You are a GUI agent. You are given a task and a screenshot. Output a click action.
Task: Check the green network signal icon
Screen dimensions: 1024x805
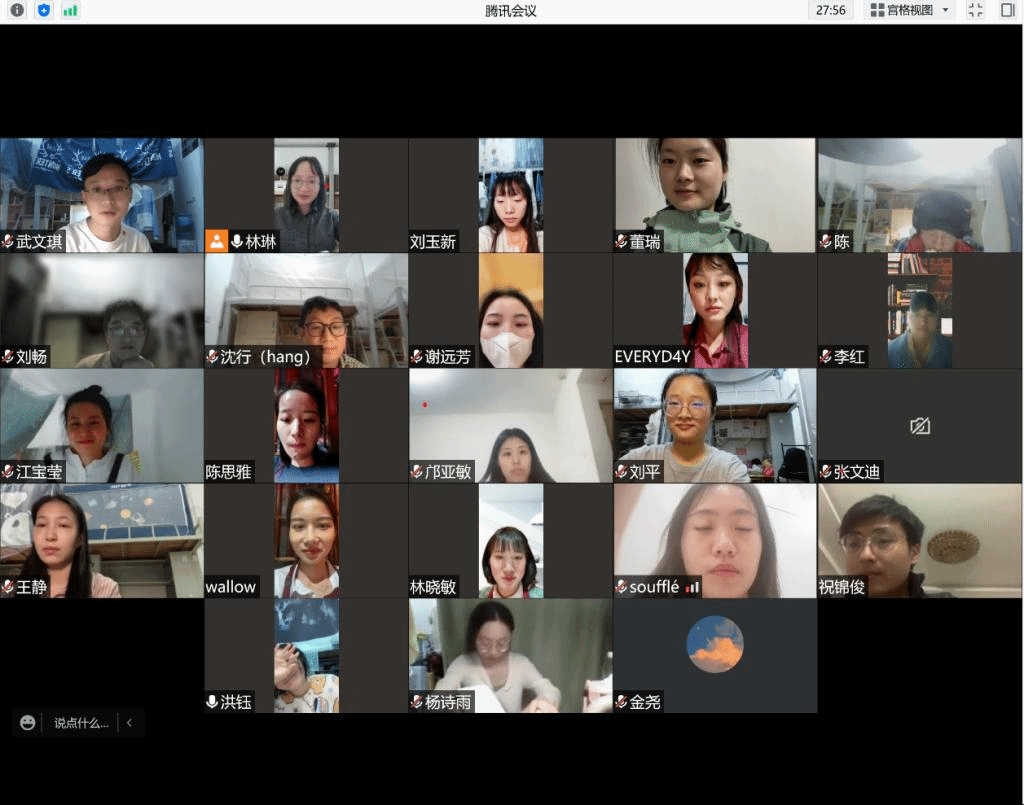pyautogui.click(x=70, y=10)
